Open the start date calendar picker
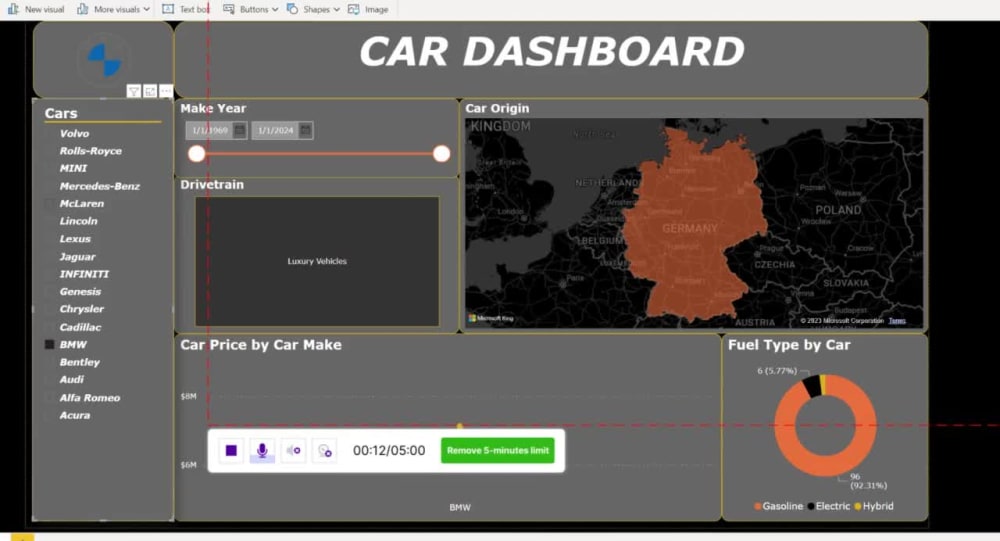The width and height of the screenshot is (1000, 541). 240,130
